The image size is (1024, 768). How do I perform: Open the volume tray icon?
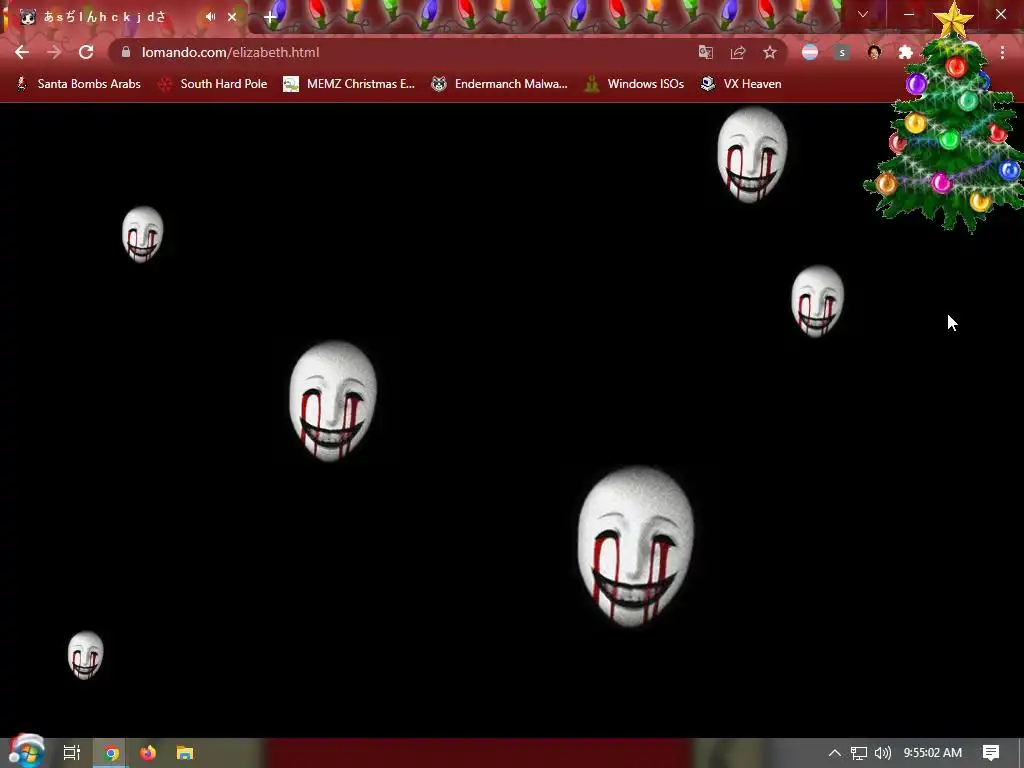click(x=882, y=753)
